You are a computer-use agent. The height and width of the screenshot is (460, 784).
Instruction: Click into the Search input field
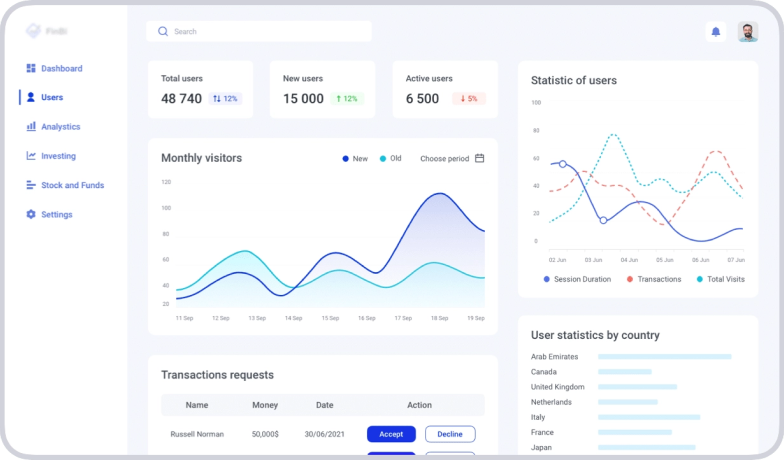265,32
